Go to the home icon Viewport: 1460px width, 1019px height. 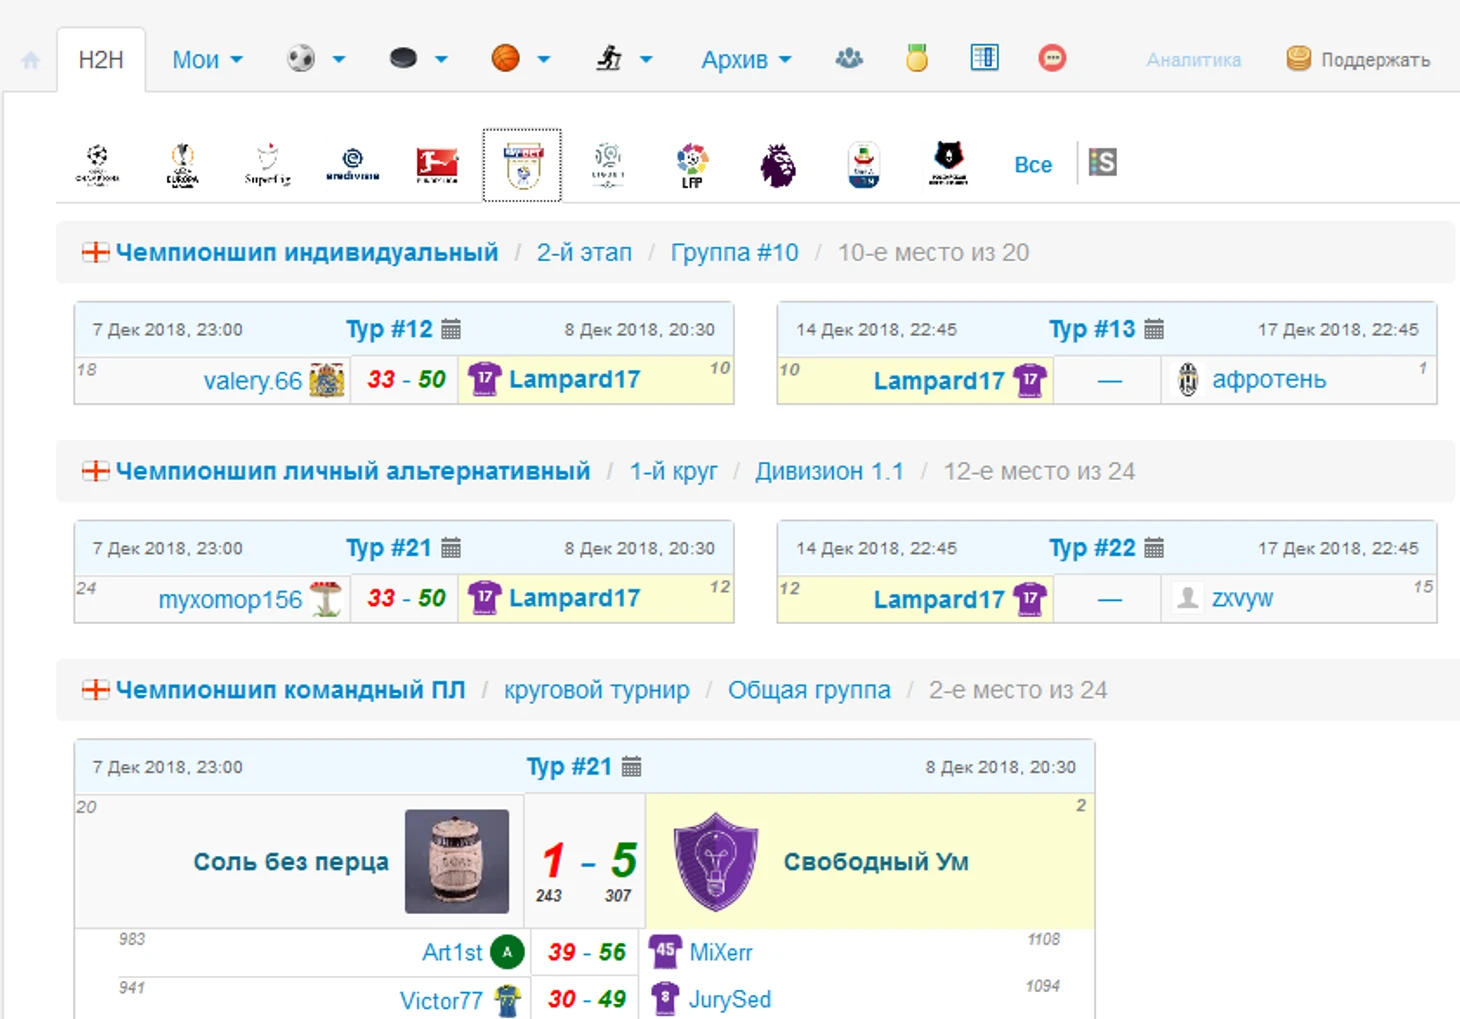pyautogui.click(x=30, y=60)
